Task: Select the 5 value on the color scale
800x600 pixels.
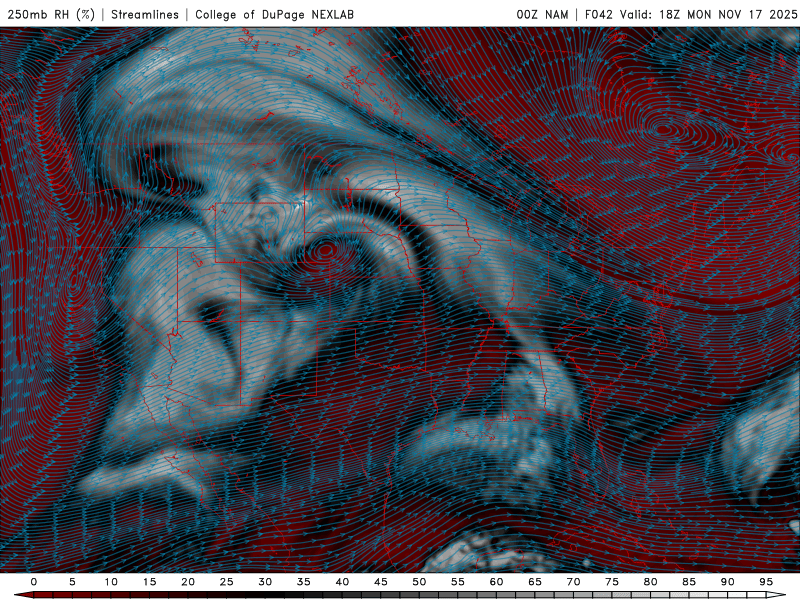Action: 72,582
